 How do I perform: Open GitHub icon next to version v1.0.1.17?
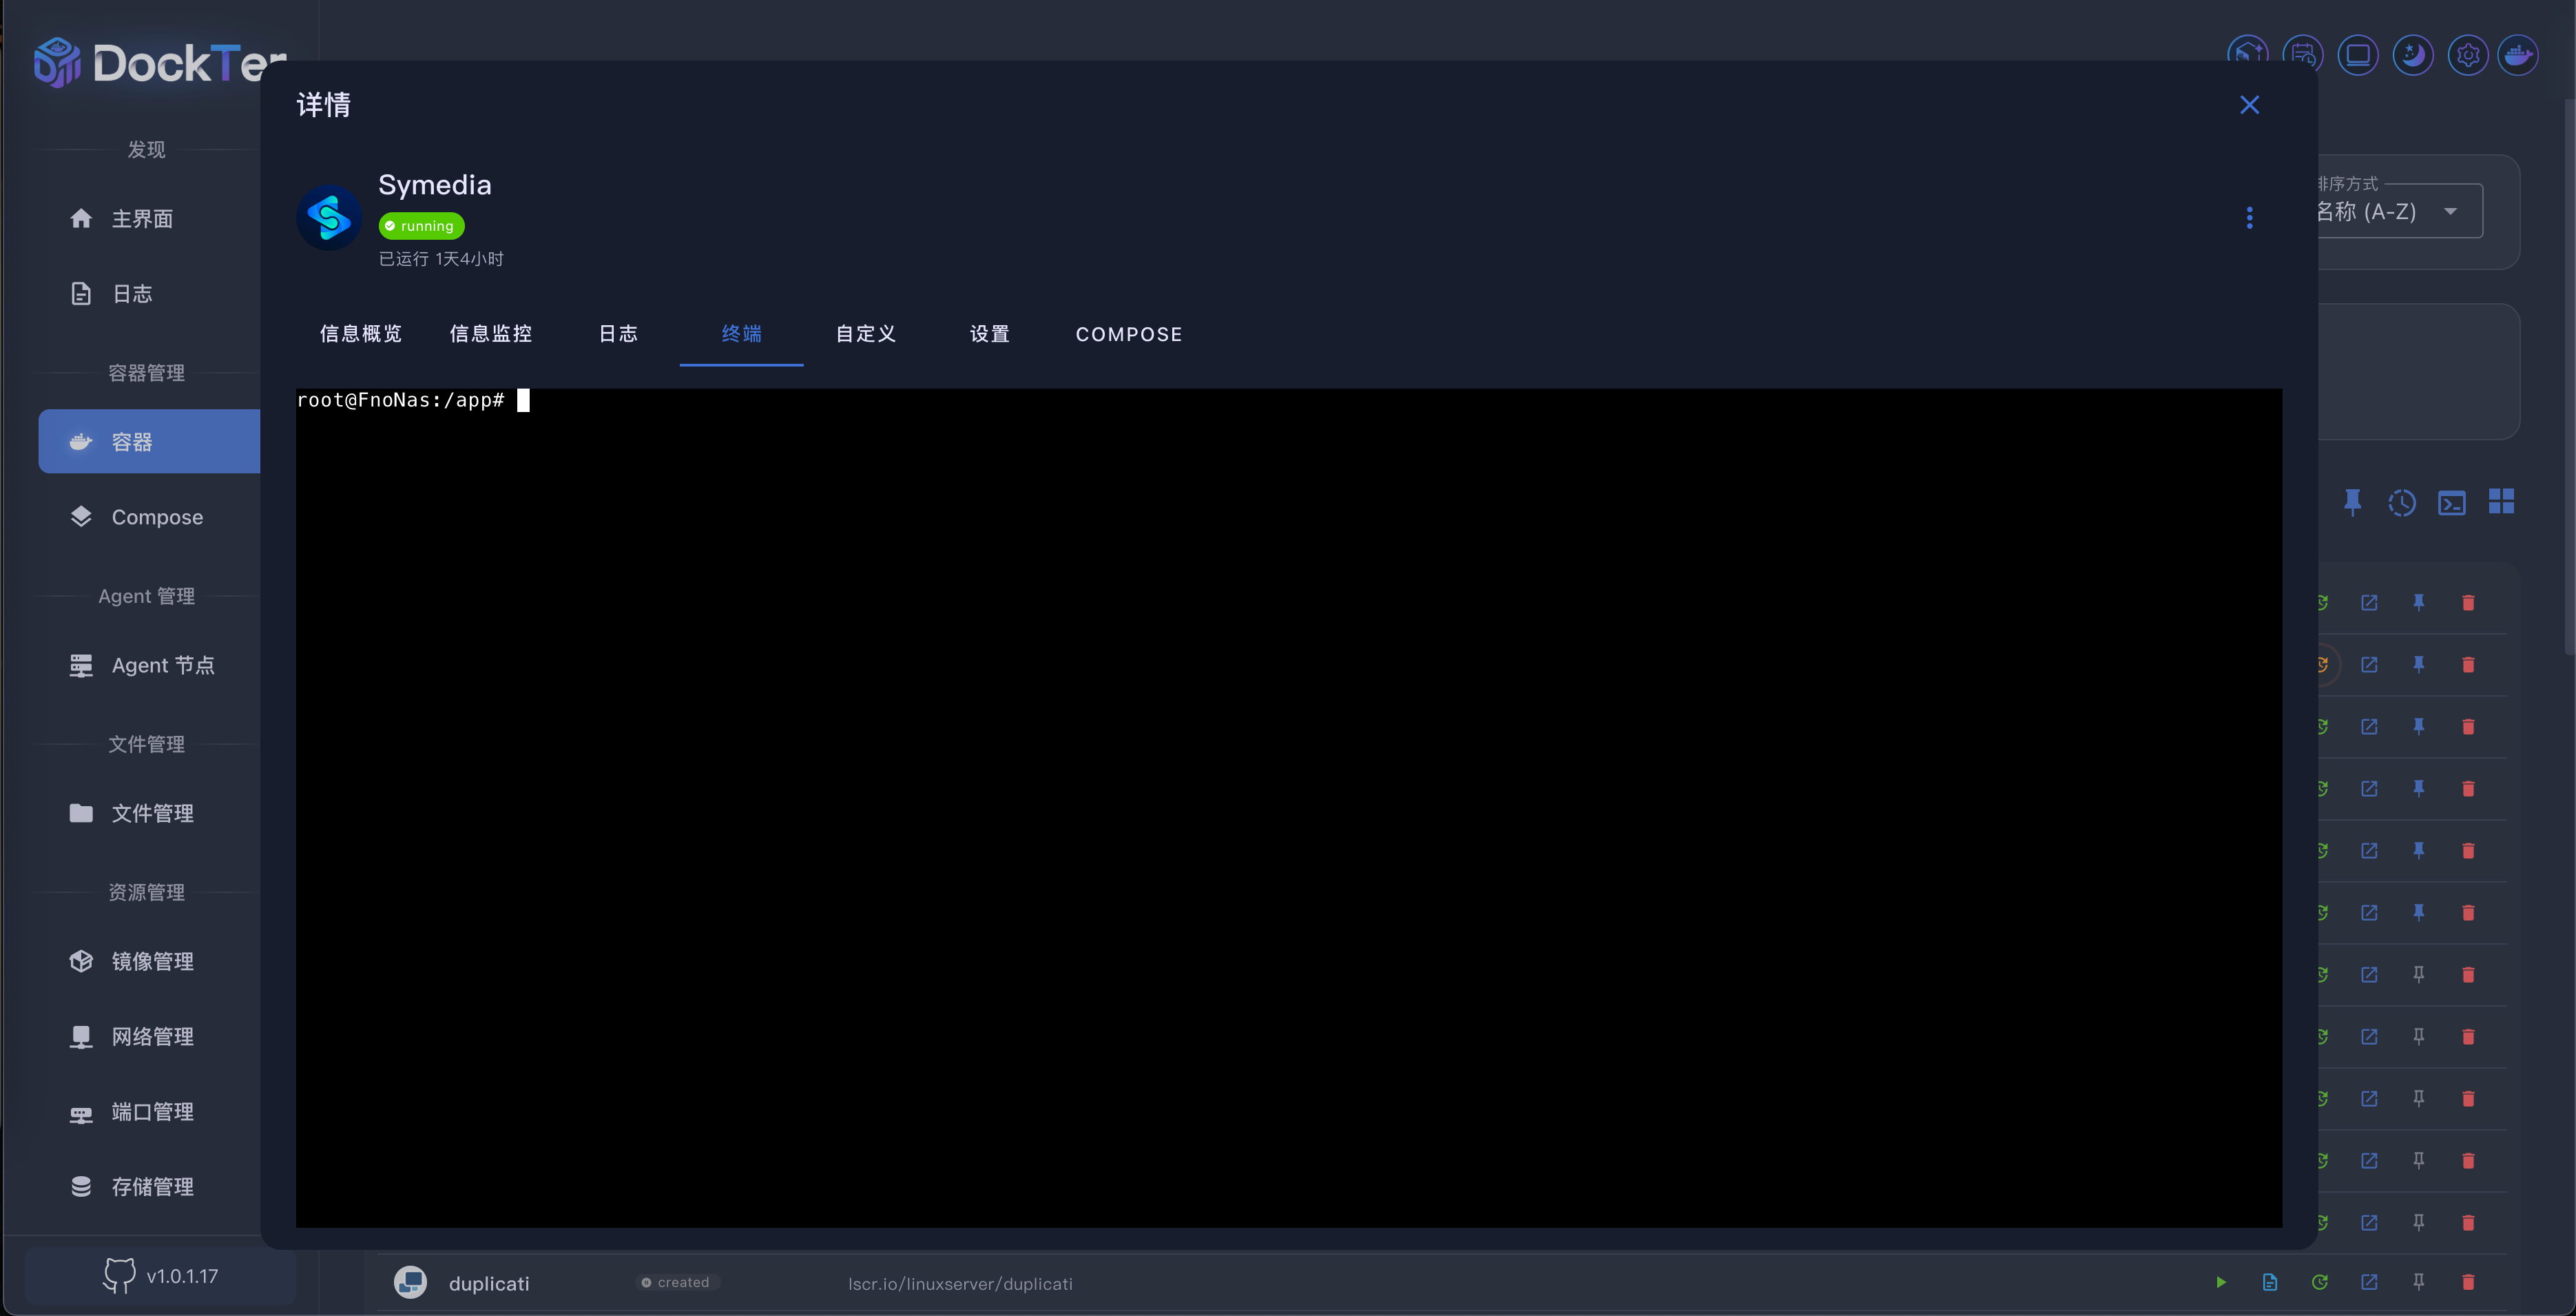tap(119, 1275)
